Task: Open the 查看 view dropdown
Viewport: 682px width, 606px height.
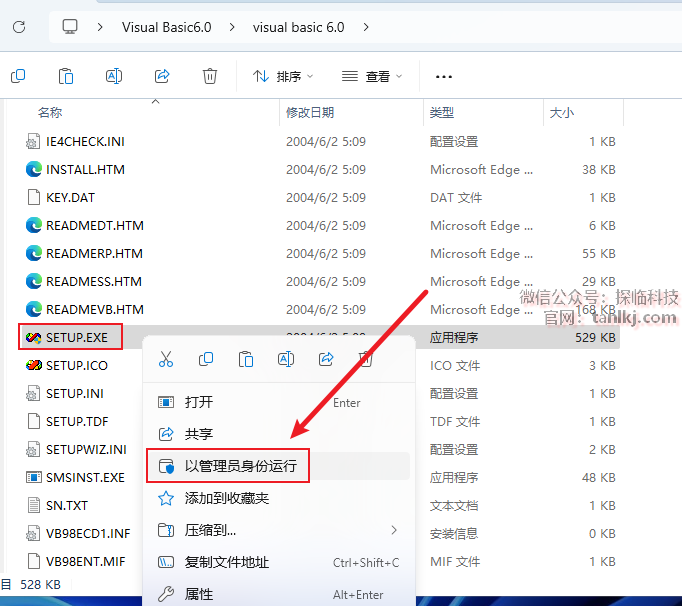Action: tap(372, 77)
